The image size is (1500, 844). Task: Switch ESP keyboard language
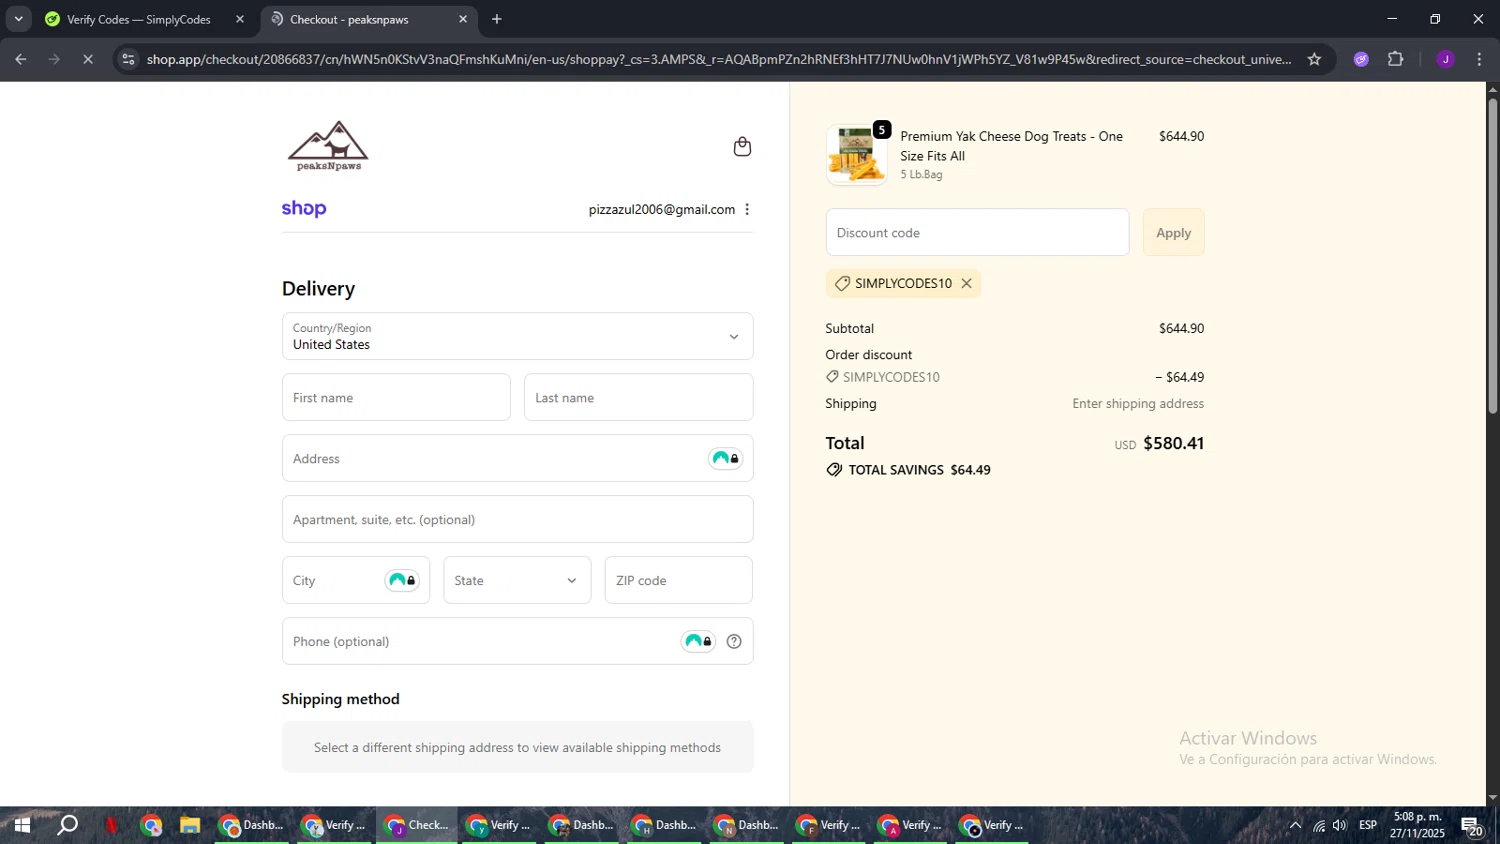click(1368, 825)
